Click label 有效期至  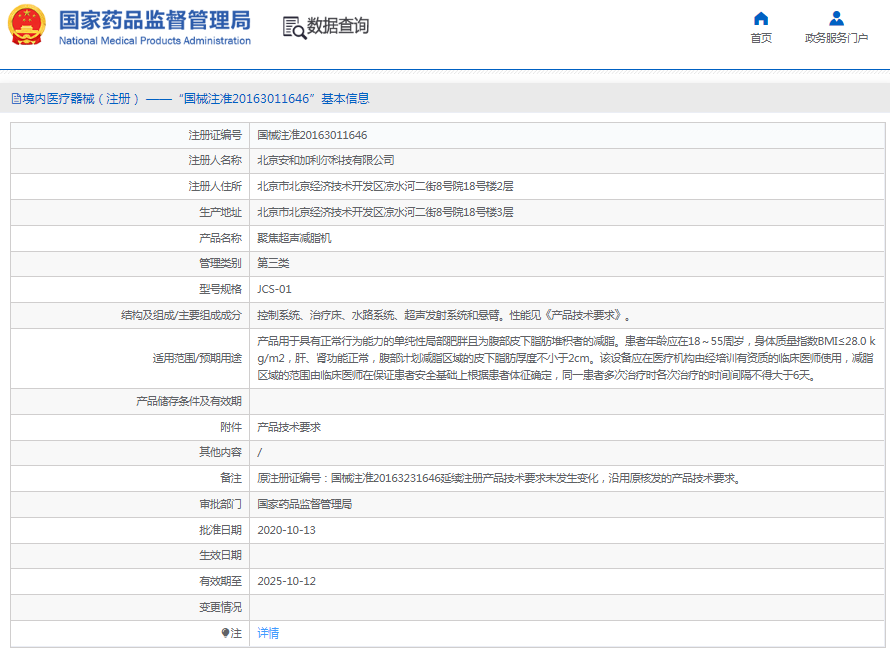coord(220,581)
